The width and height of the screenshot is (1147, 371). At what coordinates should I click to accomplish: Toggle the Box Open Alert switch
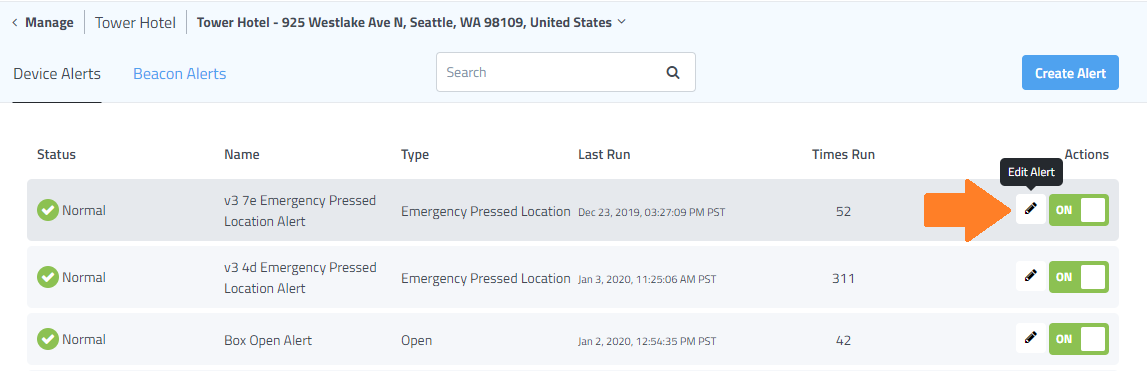point(1079,339)
